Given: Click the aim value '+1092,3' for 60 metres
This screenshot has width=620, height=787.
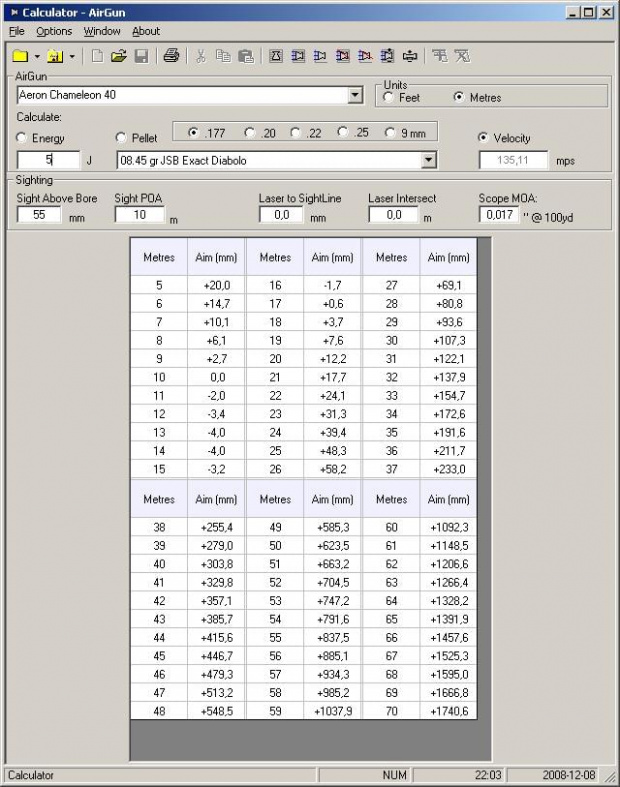Looking at the screenshot, I should coord(449,527).
